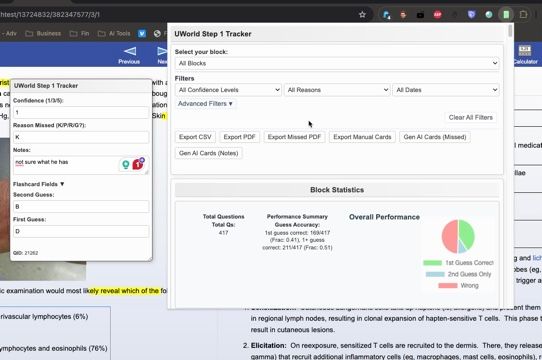Click Gen AI Cards (Notes) button
The width and height of the screenshot is (542, 360).
(209, 153)
